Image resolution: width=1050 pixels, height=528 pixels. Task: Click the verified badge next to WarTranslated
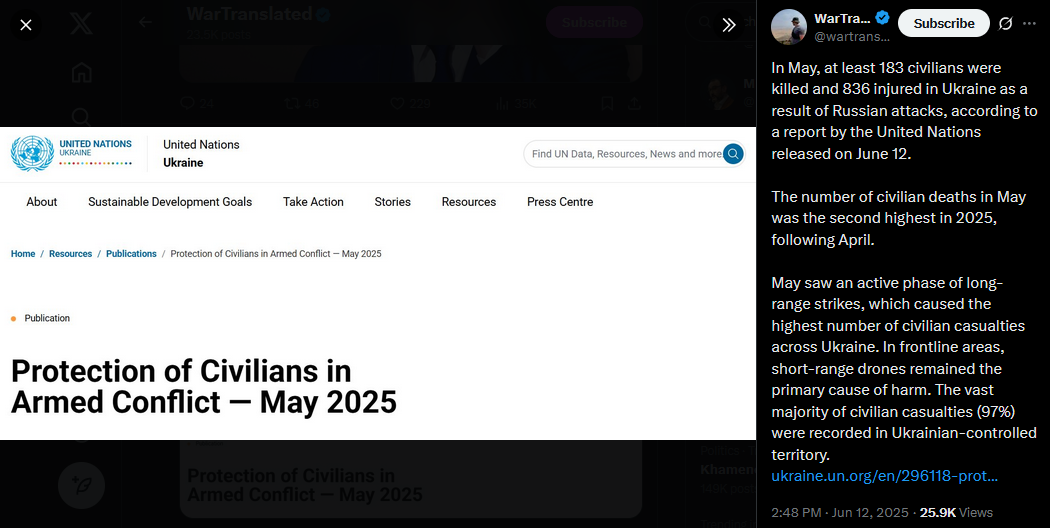coord(883,18)
